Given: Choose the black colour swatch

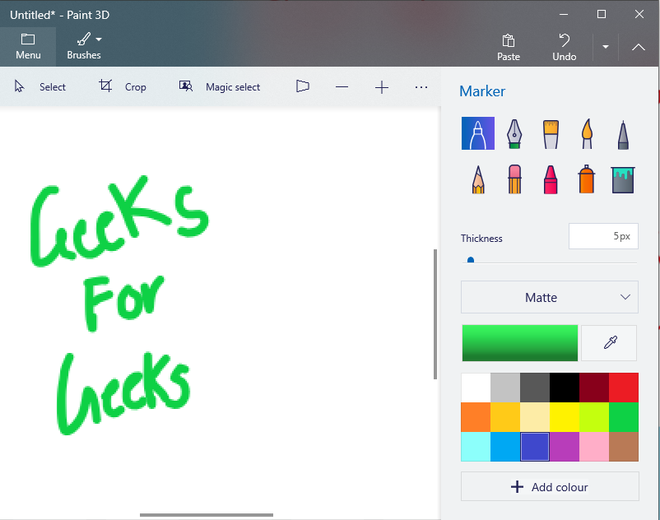Looking at the screenshot, I should (564, 387).
